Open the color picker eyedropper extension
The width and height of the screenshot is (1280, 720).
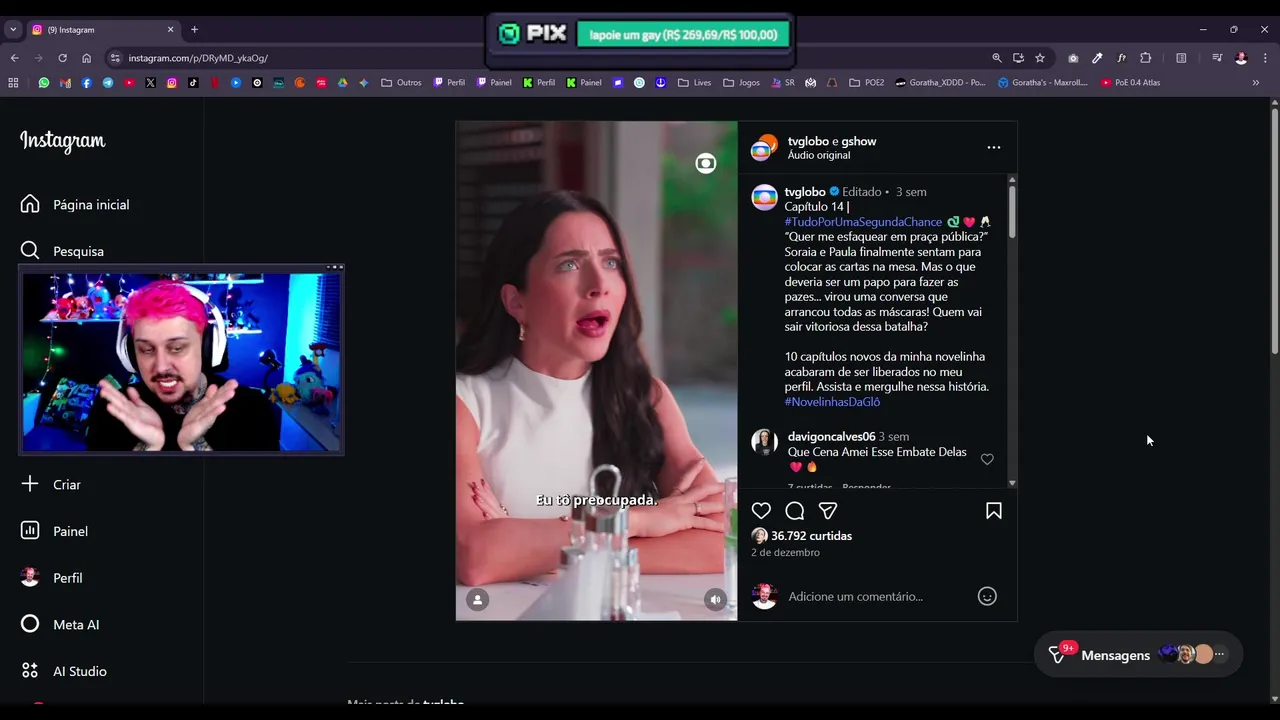pyautogui.click(x=1097, y=58)
